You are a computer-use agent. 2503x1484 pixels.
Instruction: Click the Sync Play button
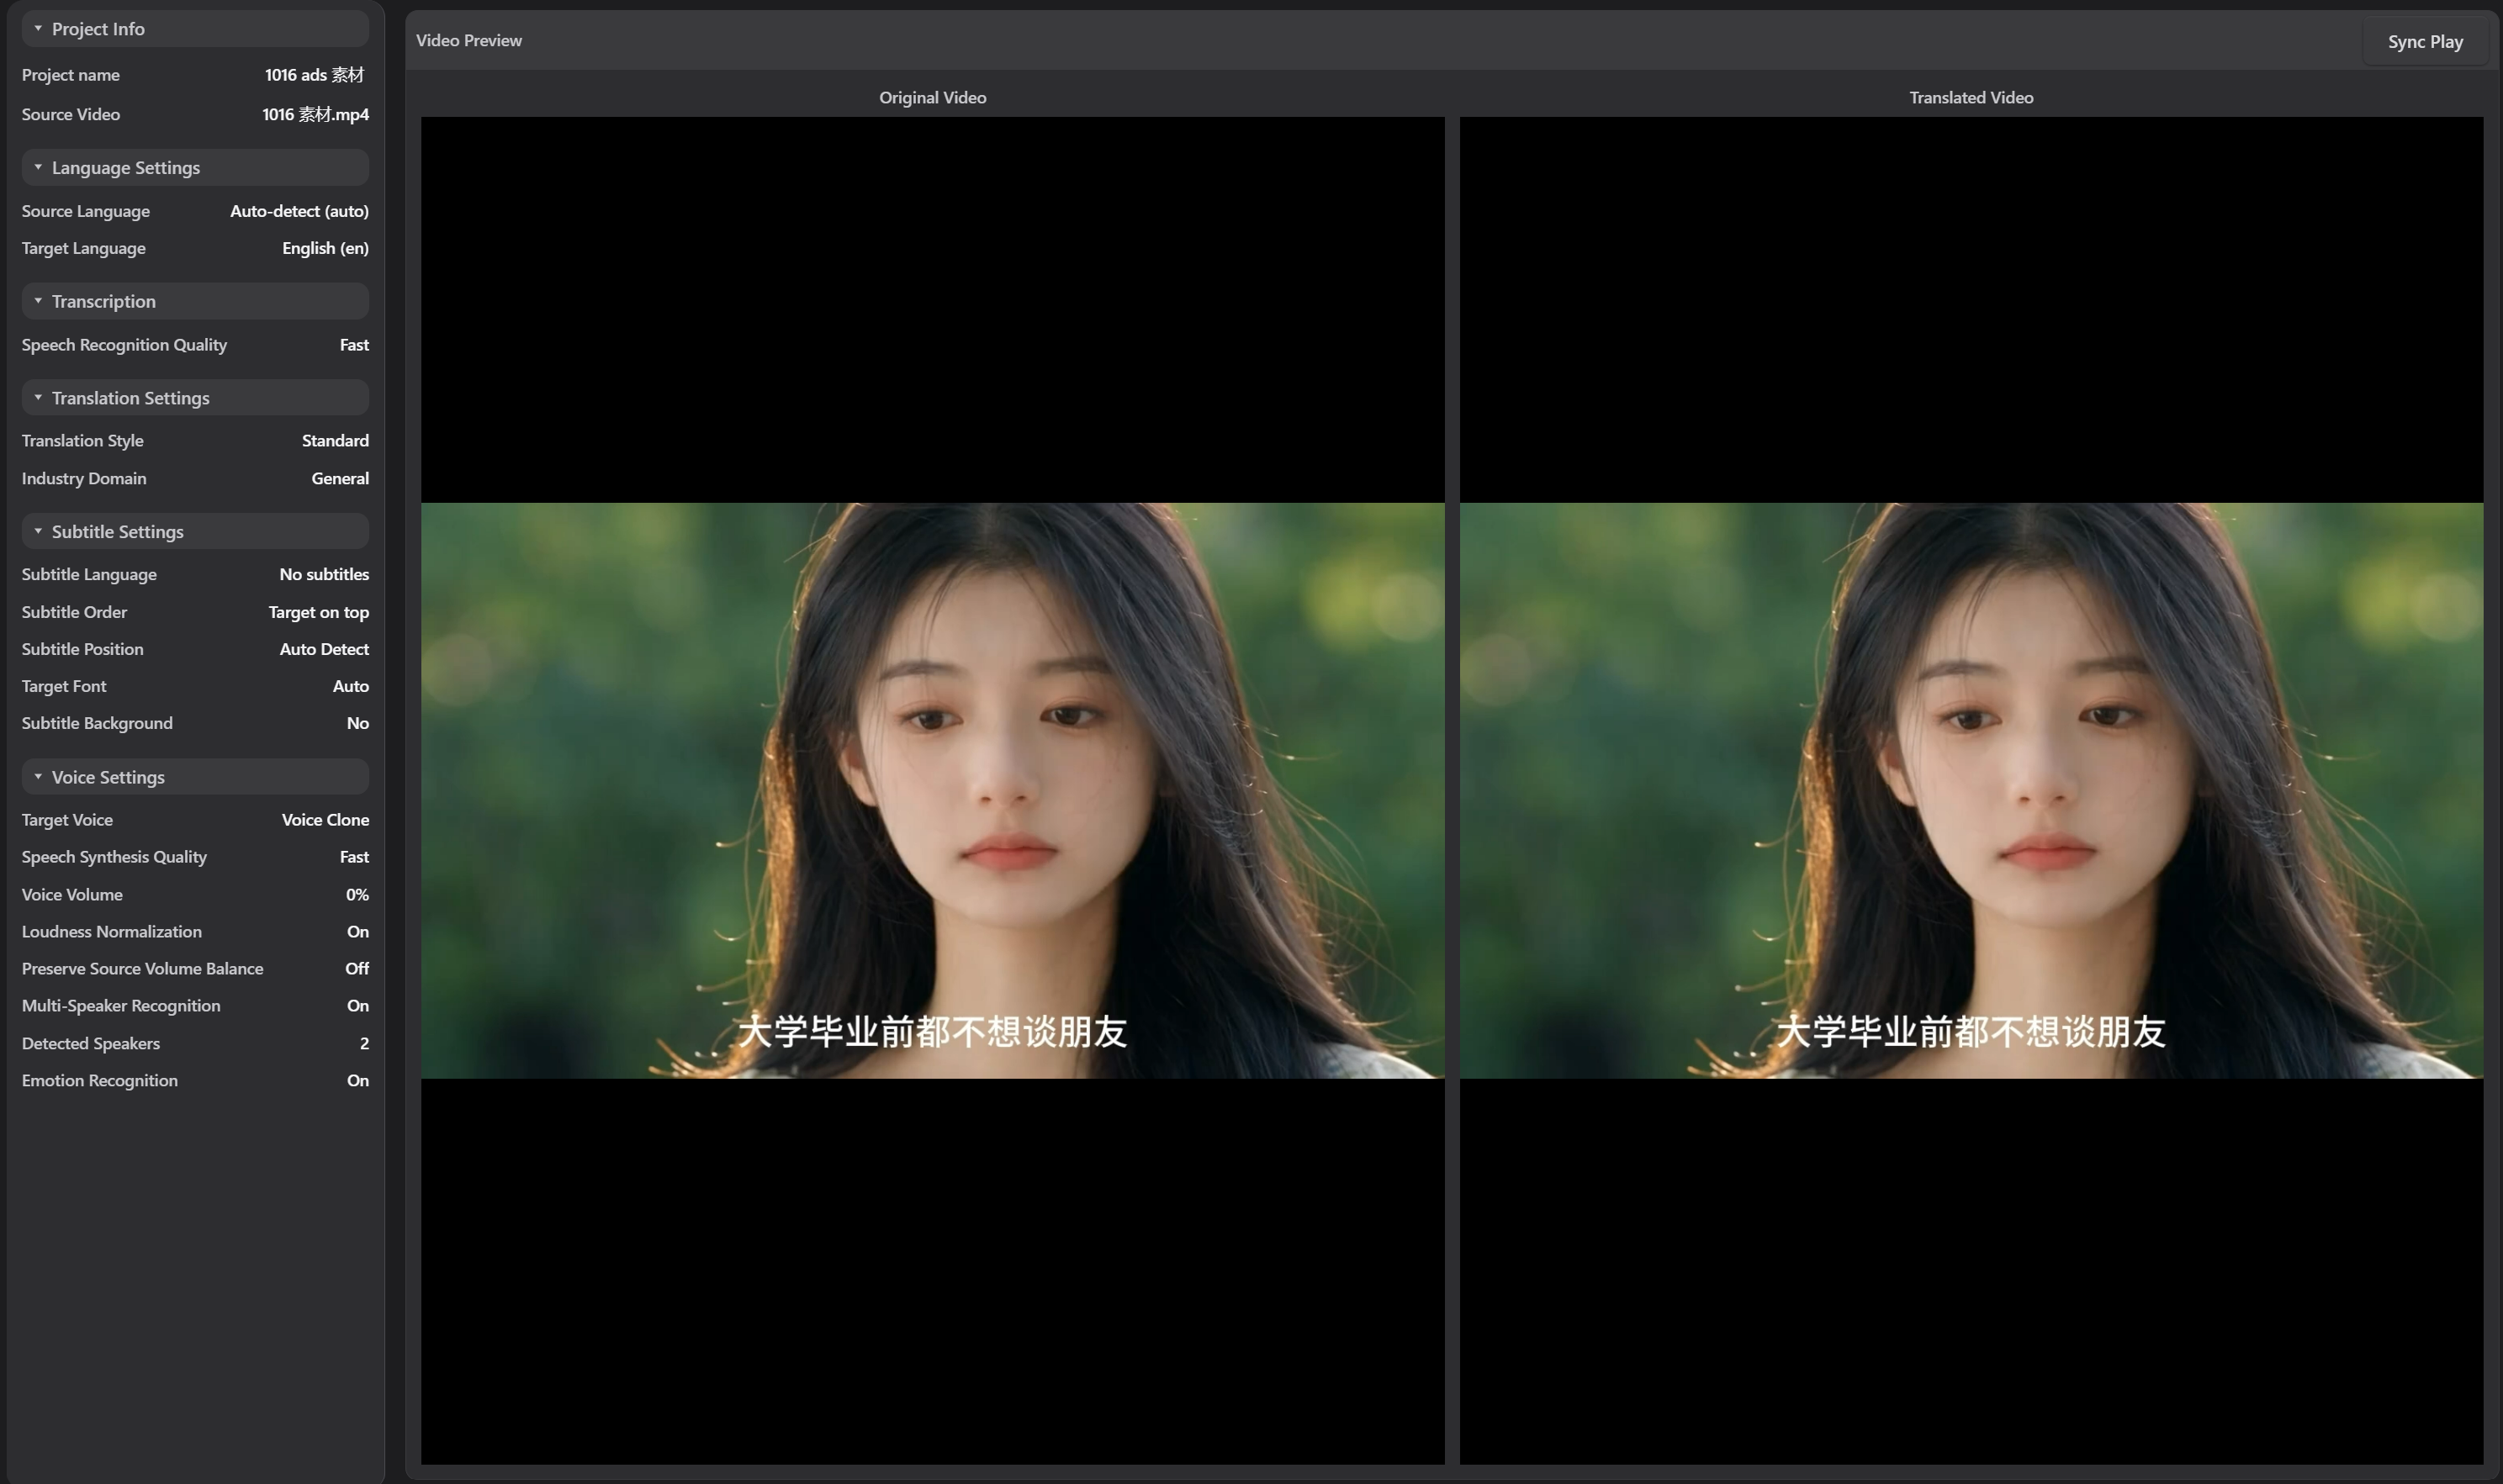2425,41
